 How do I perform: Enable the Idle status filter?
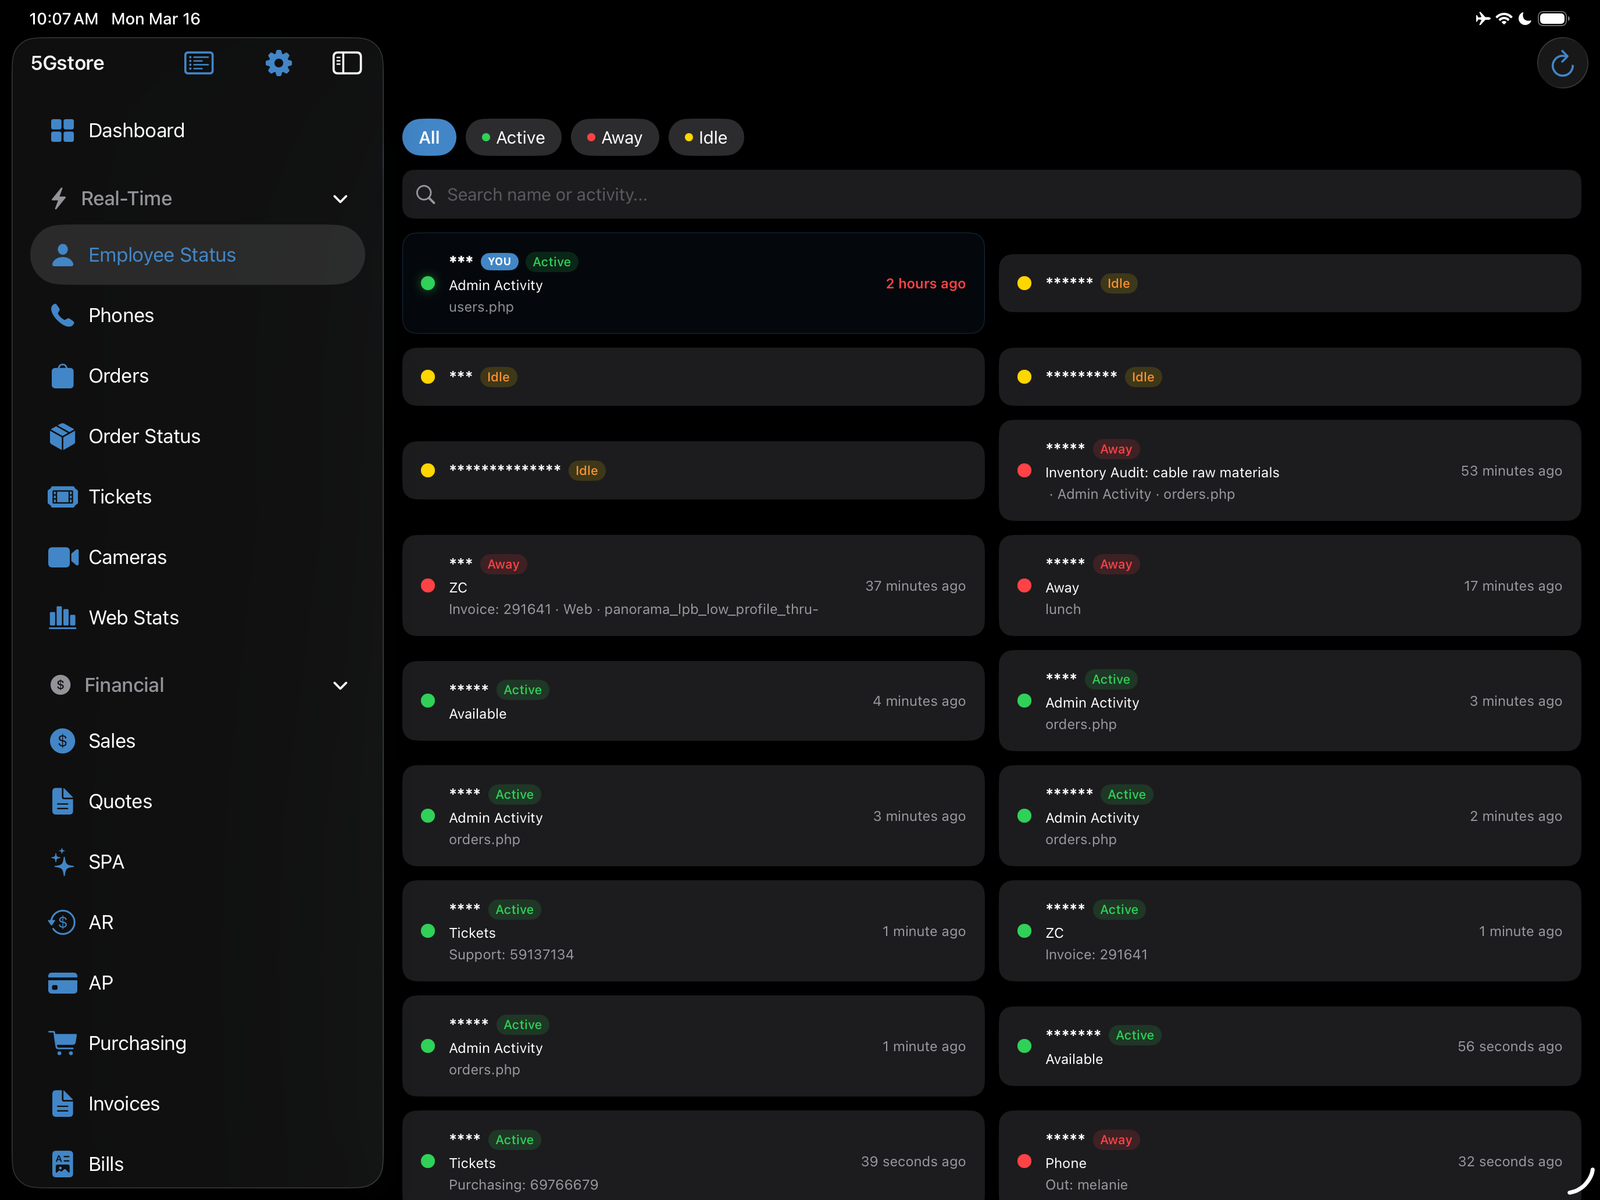706,137
